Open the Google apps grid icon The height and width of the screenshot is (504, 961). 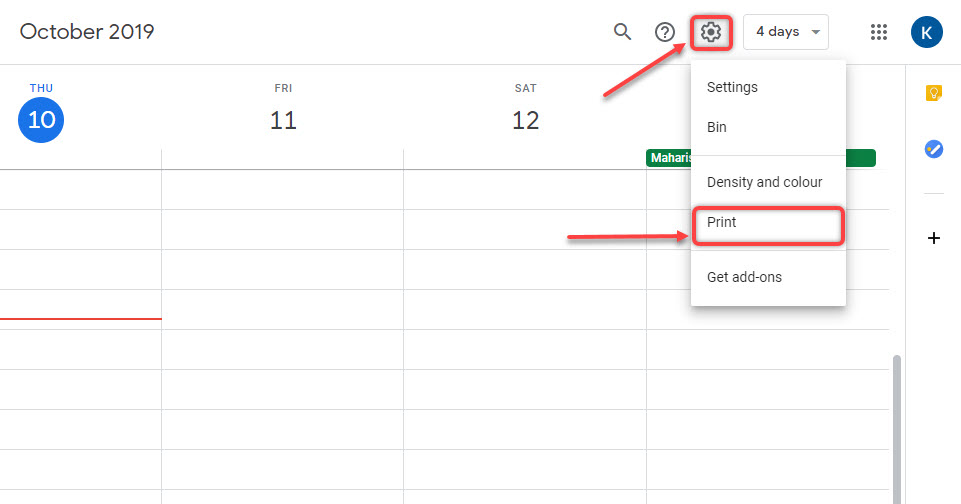click(x=879, y=32)
